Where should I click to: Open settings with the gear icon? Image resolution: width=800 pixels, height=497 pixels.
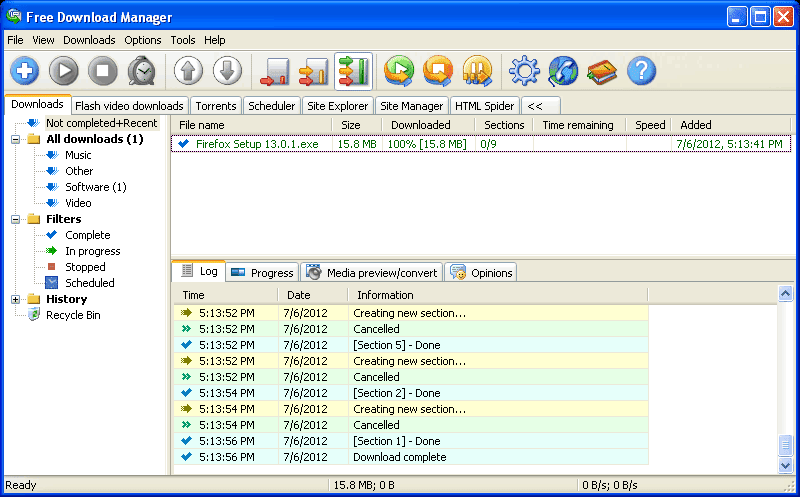524,71
